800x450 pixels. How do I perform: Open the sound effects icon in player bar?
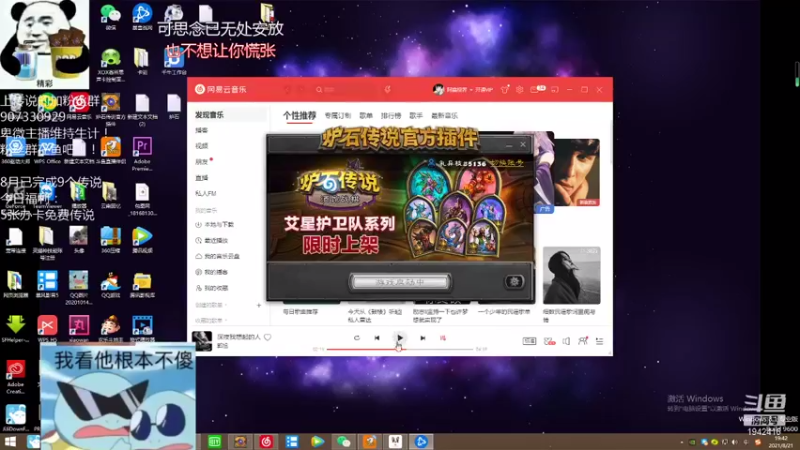[549, 341]
